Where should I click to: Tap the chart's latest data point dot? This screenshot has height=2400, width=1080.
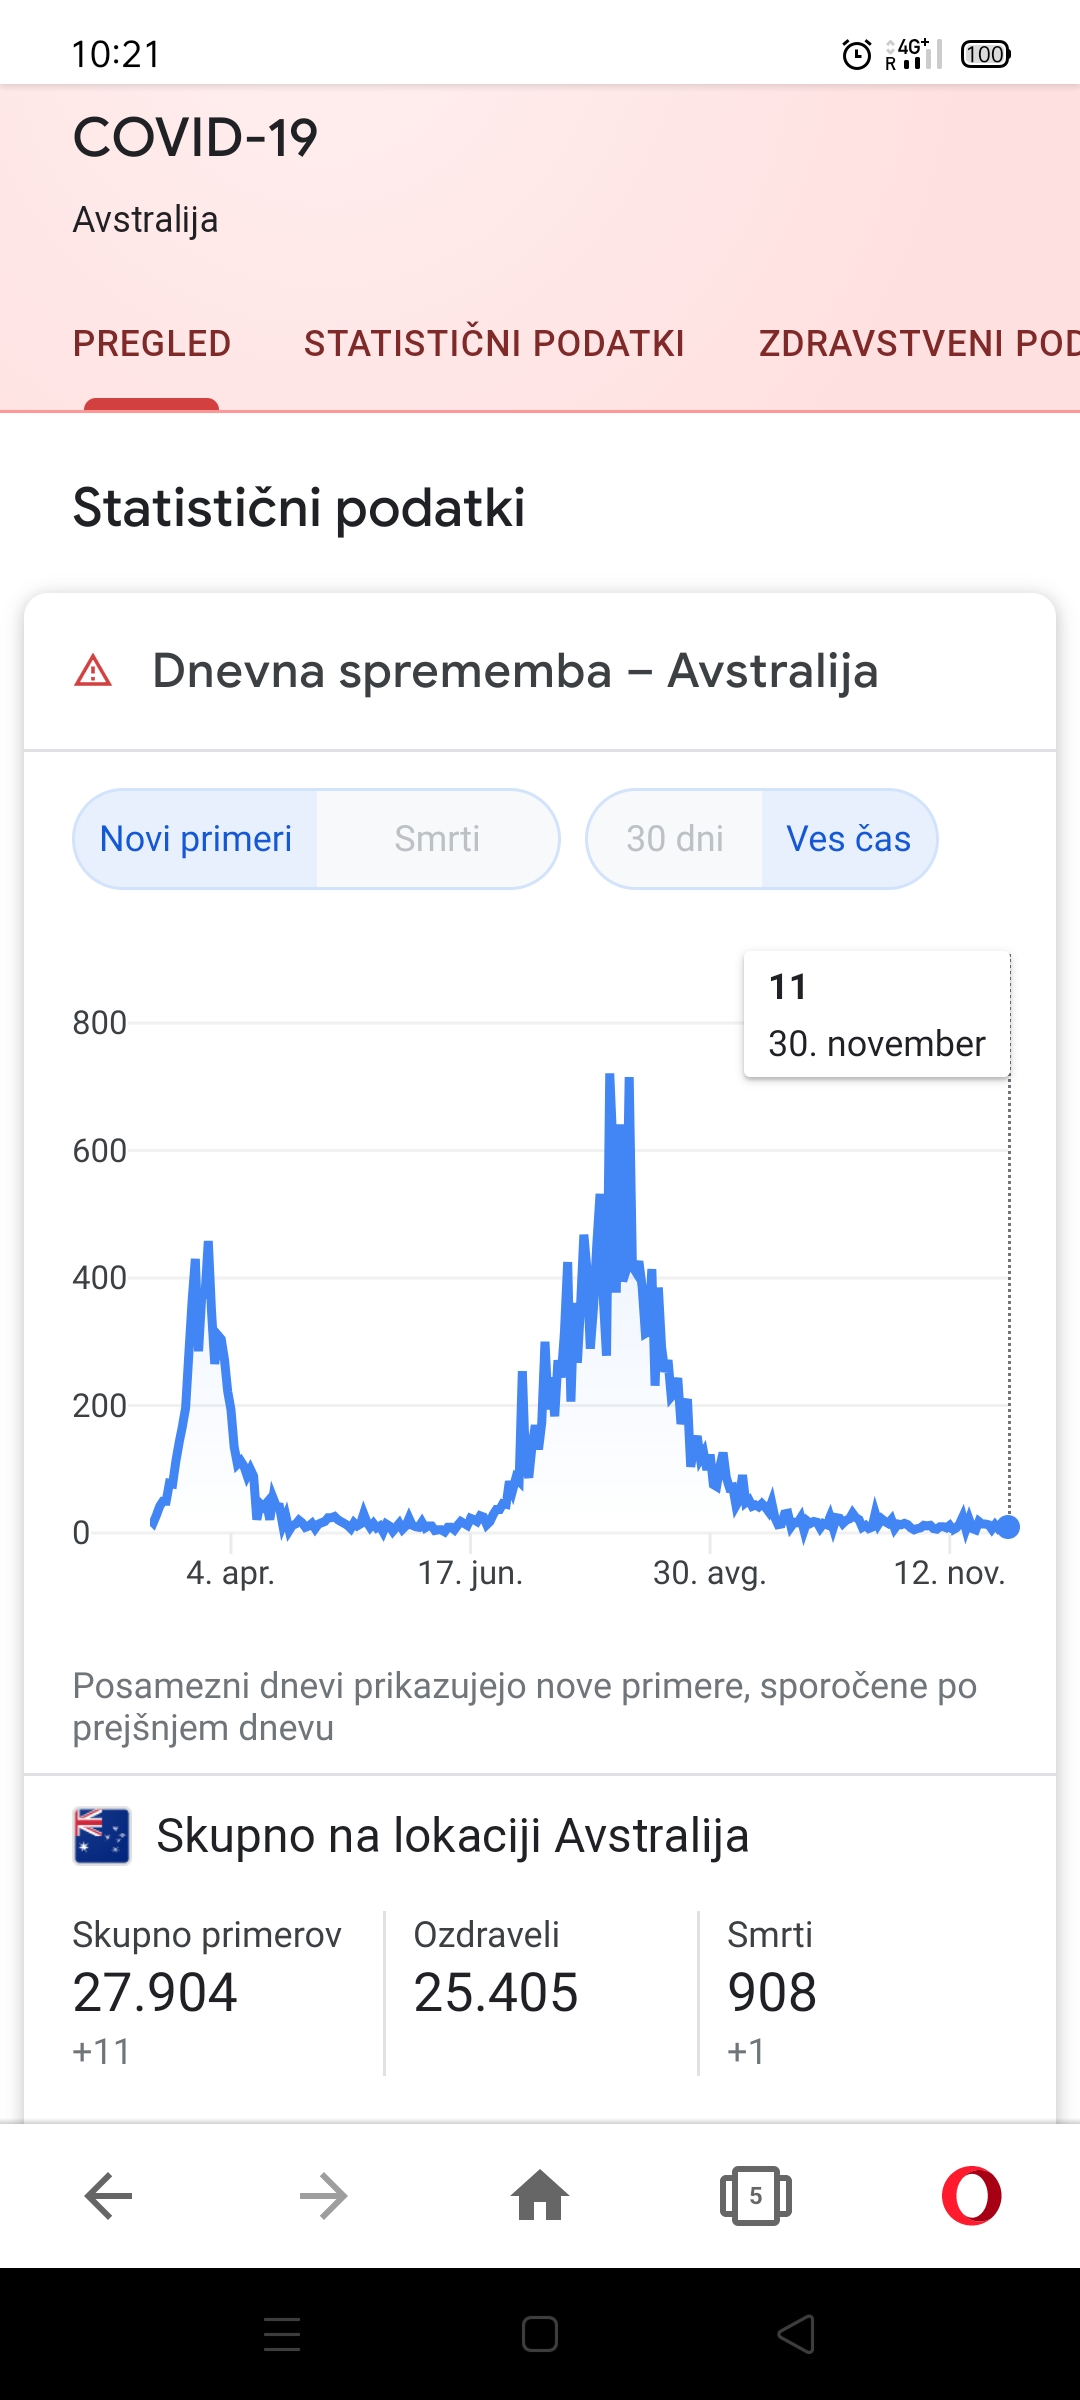[1008, 1526]
